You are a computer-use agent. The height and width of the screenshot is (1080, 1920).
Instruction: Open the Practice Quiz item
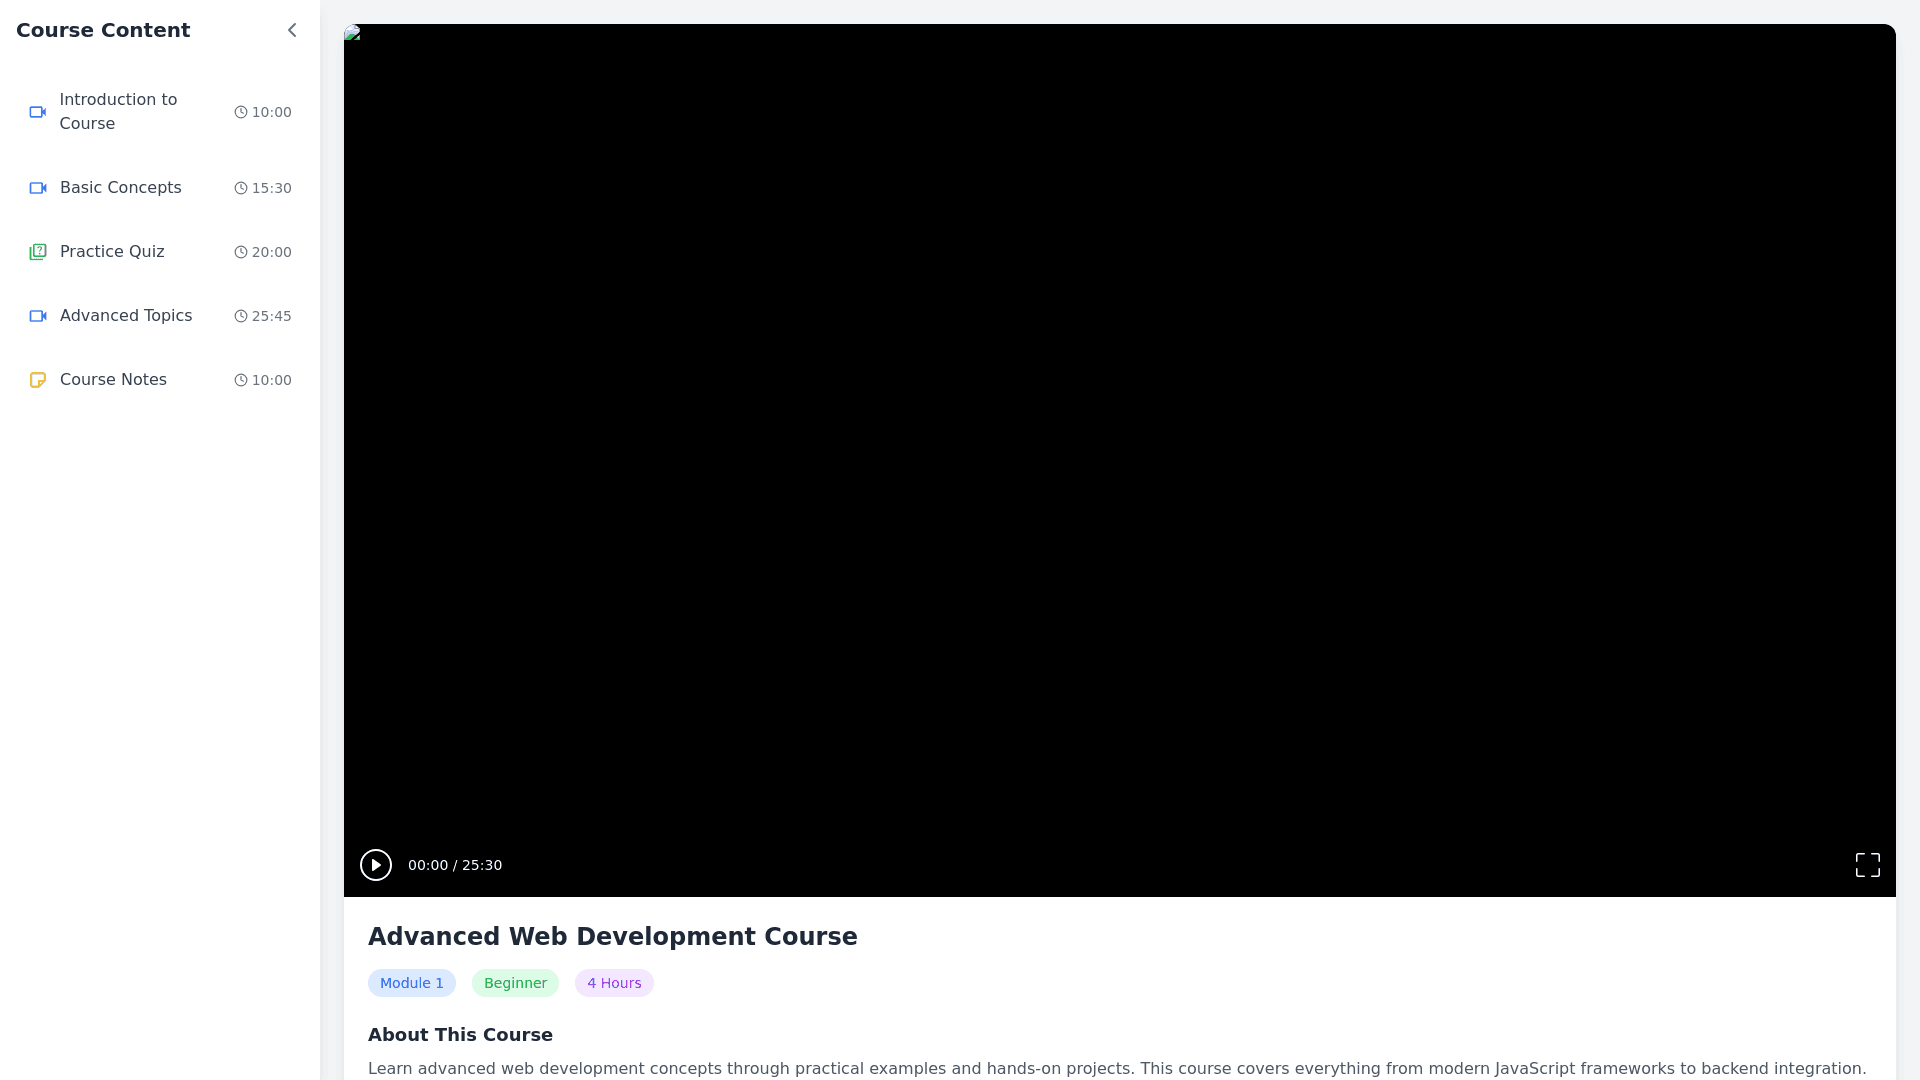tap(112, 252)
